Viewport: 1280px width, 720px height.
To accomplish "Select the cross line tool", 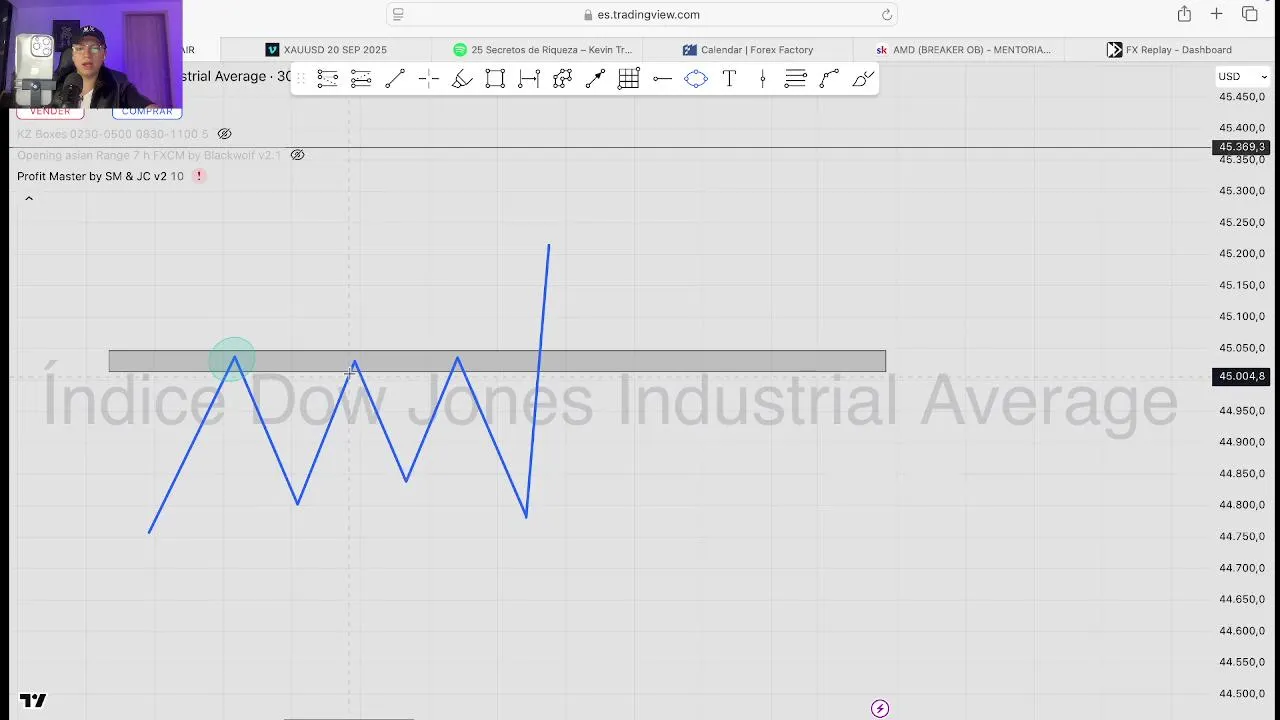I will [428, 78].
